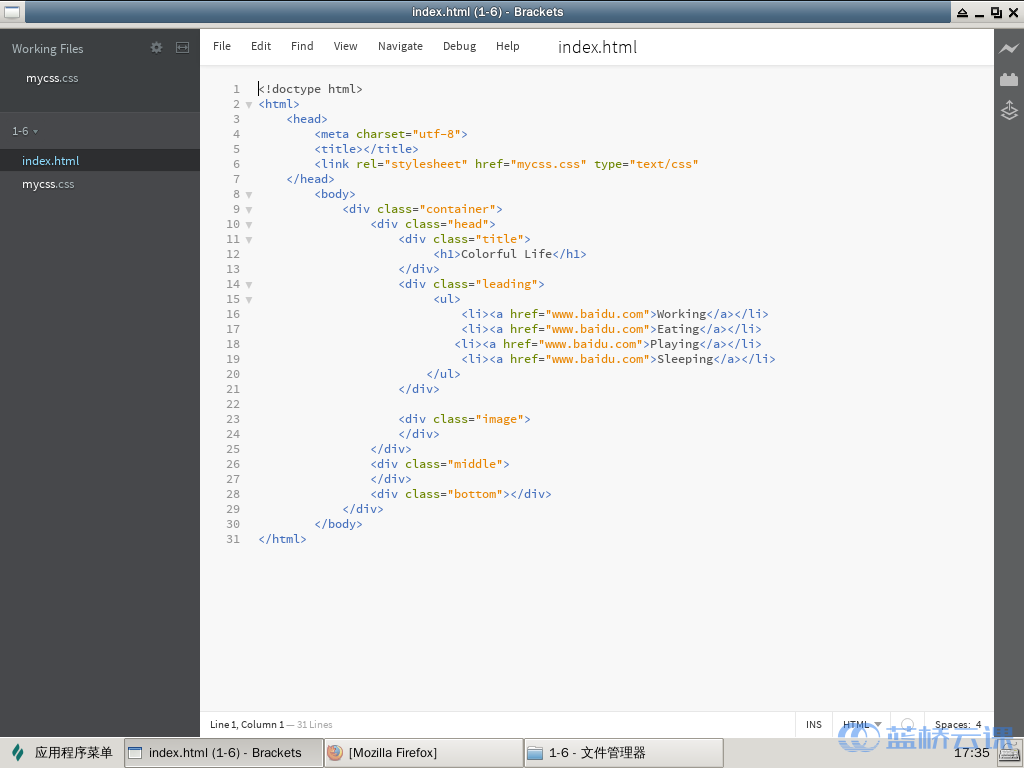This screenshot has width=1024, height=768.
Task: Open Working Files gear settings
Action: click(x=156, y=48)
